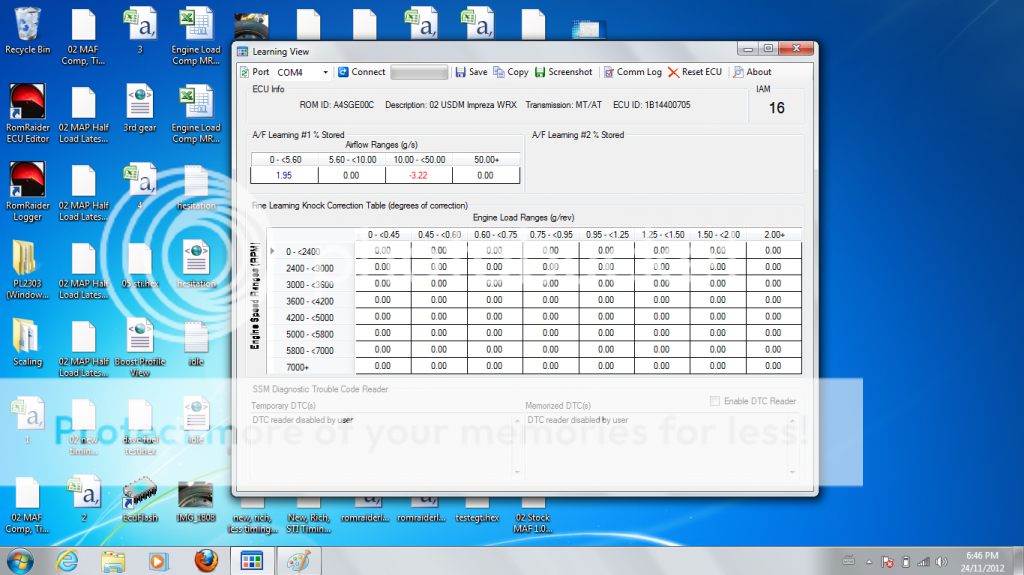Click the 1.95 A/F learning cell
The image size is (1024, 575).
pos(284,175)
